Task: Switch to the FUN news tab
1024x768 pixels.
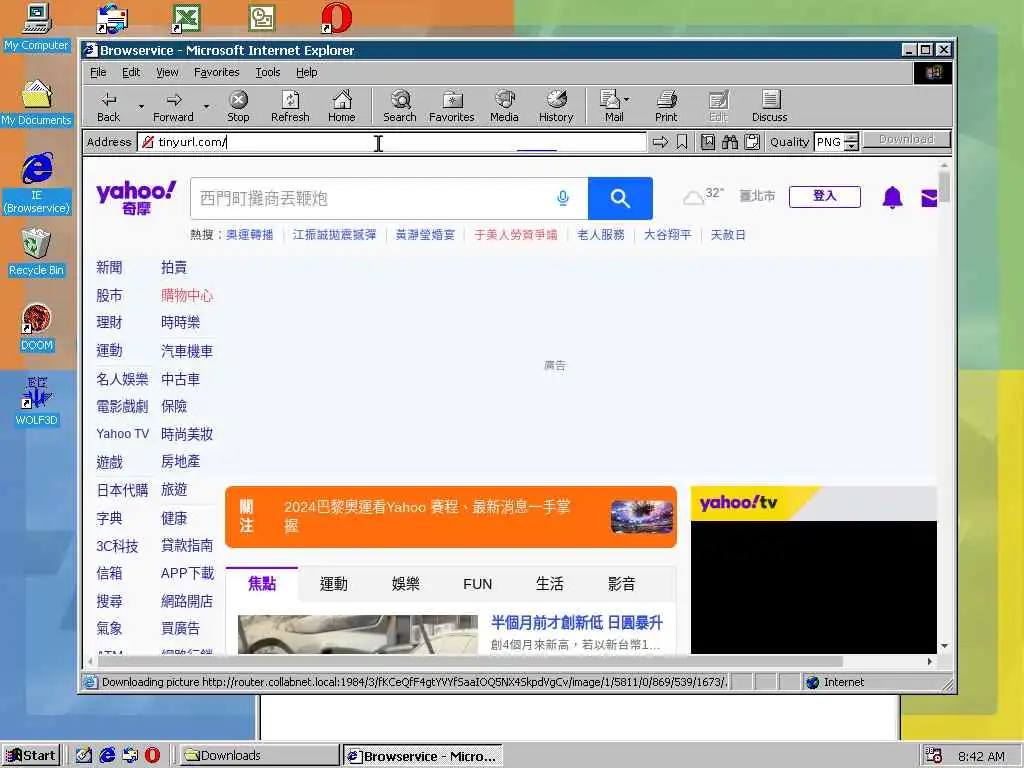Action: (477, 583)
